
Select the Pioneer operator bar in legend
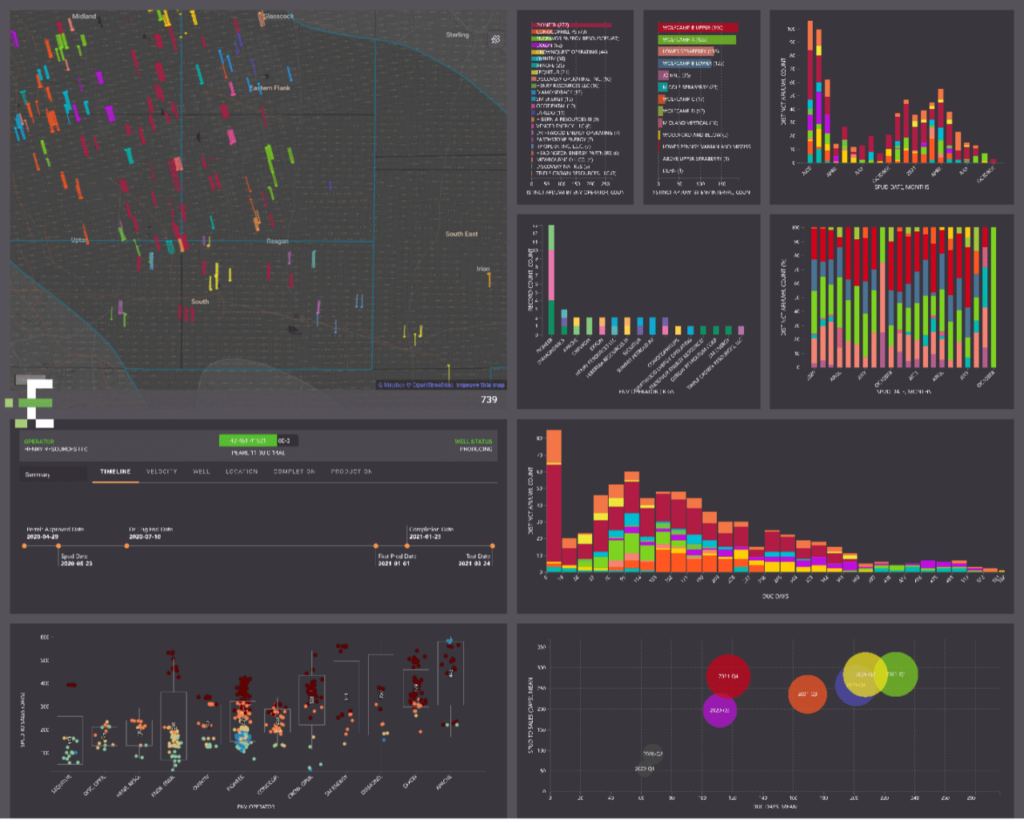click(x=571, y=23)
